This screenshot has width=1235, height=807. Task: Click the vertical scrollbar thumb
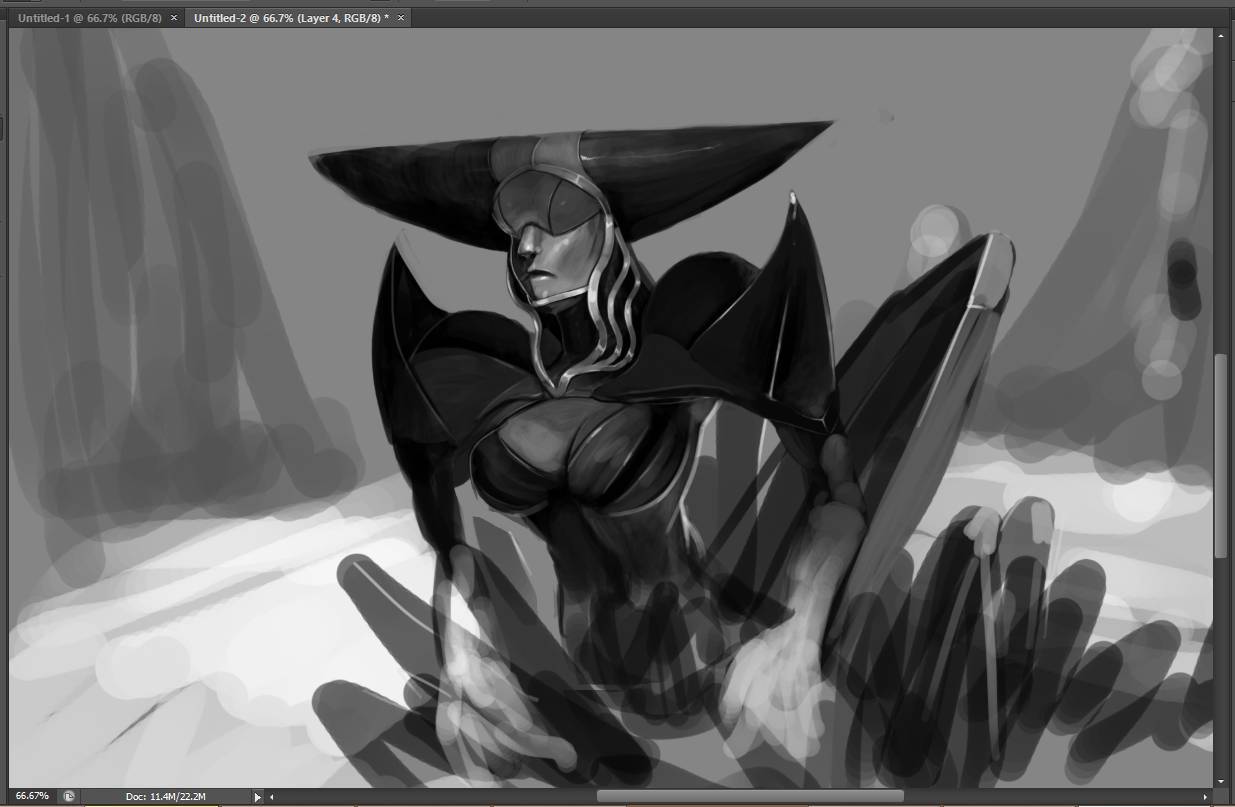tap(1221, 456)
